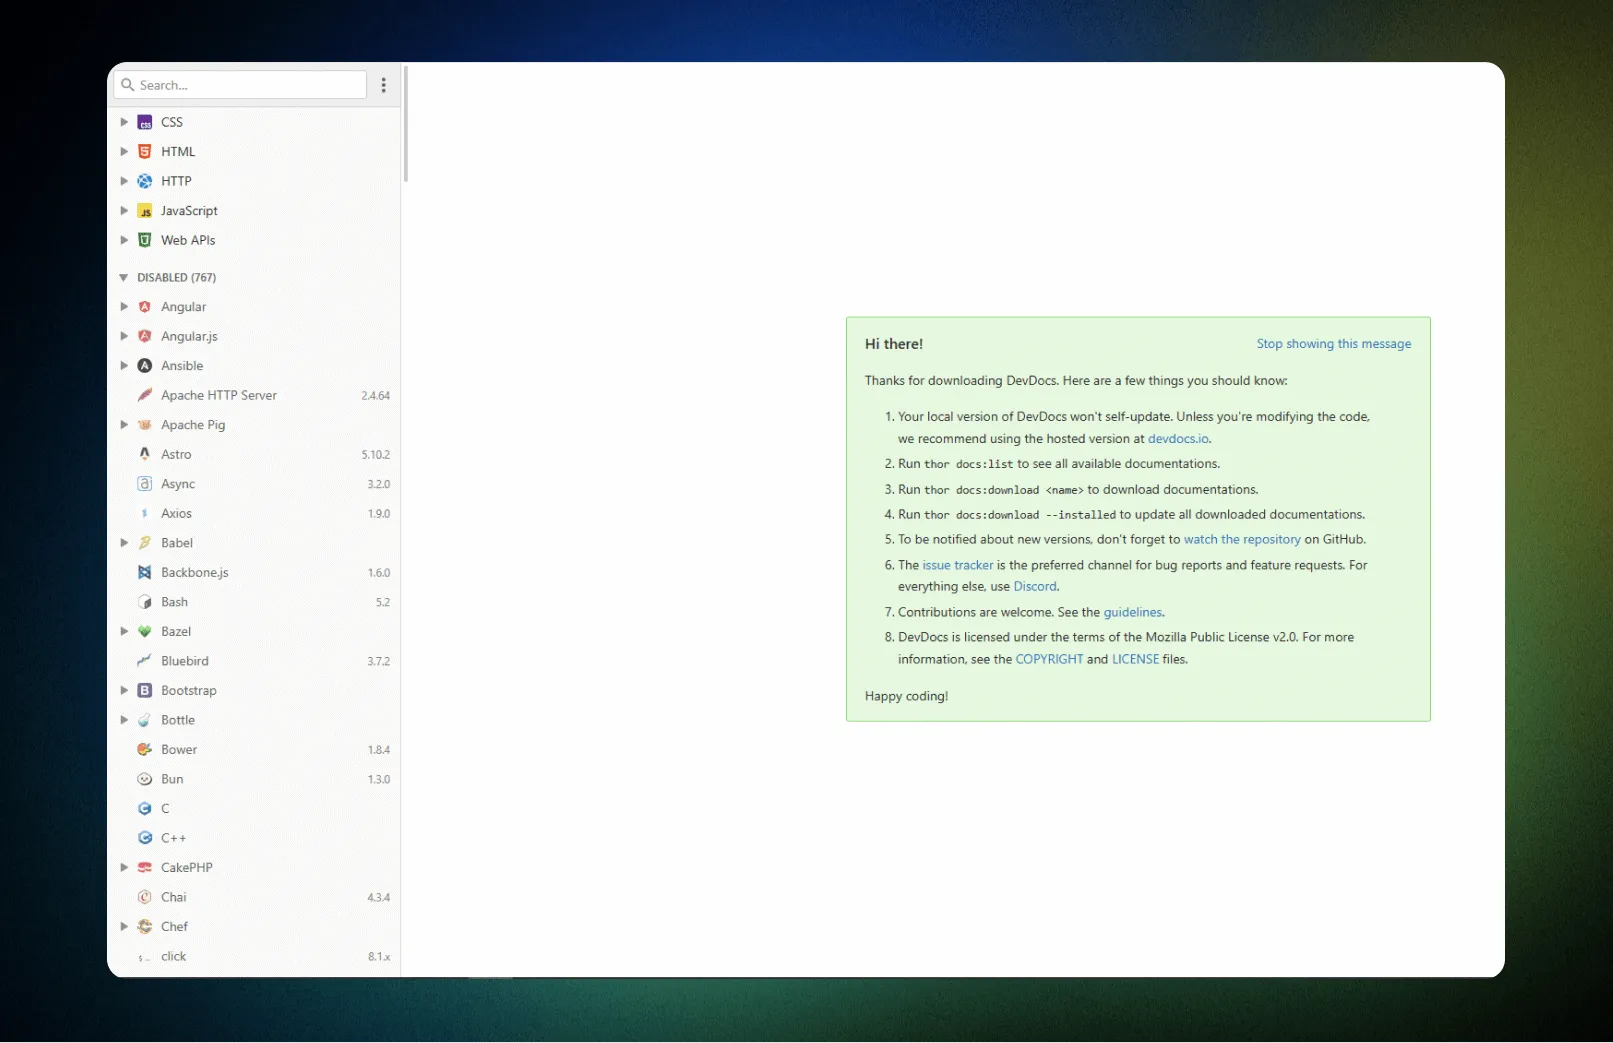Open the devdocs.io link

[1178, 439]
